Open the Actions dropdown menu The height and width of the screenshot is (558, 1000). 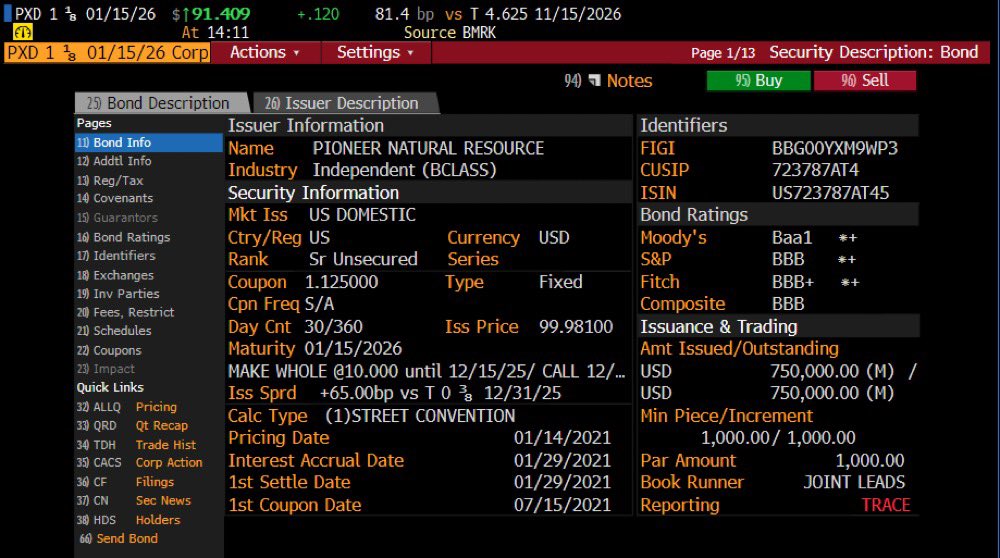point(265,52)
